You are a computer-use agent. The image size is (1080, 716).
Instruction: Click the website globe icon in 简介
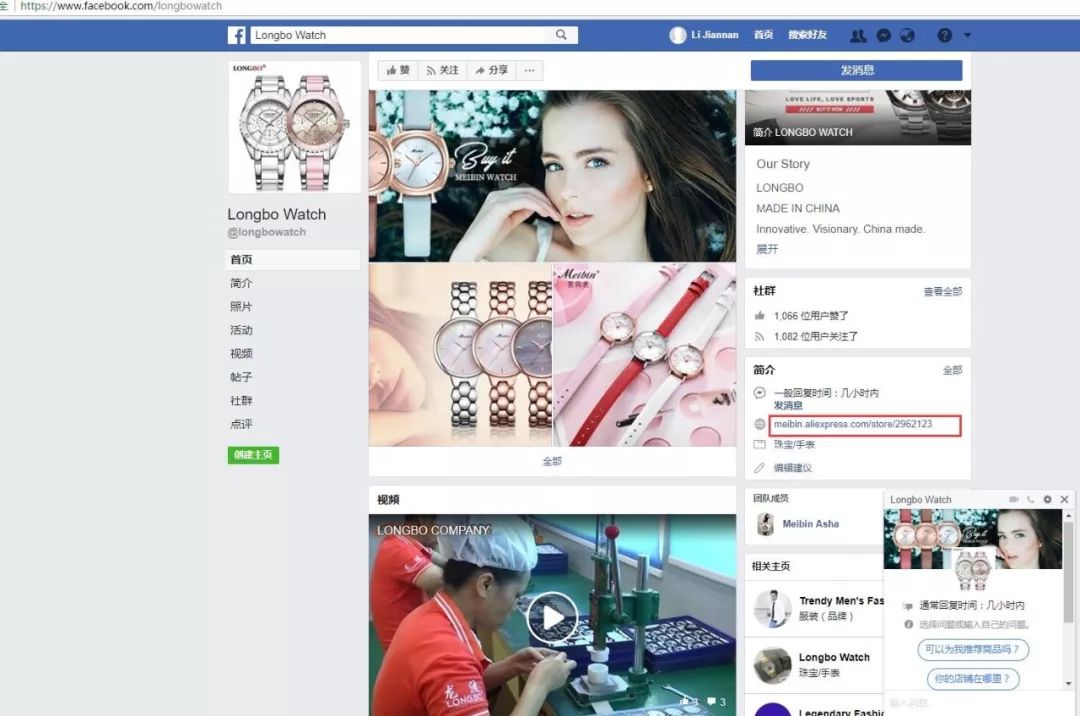point(760,424)
